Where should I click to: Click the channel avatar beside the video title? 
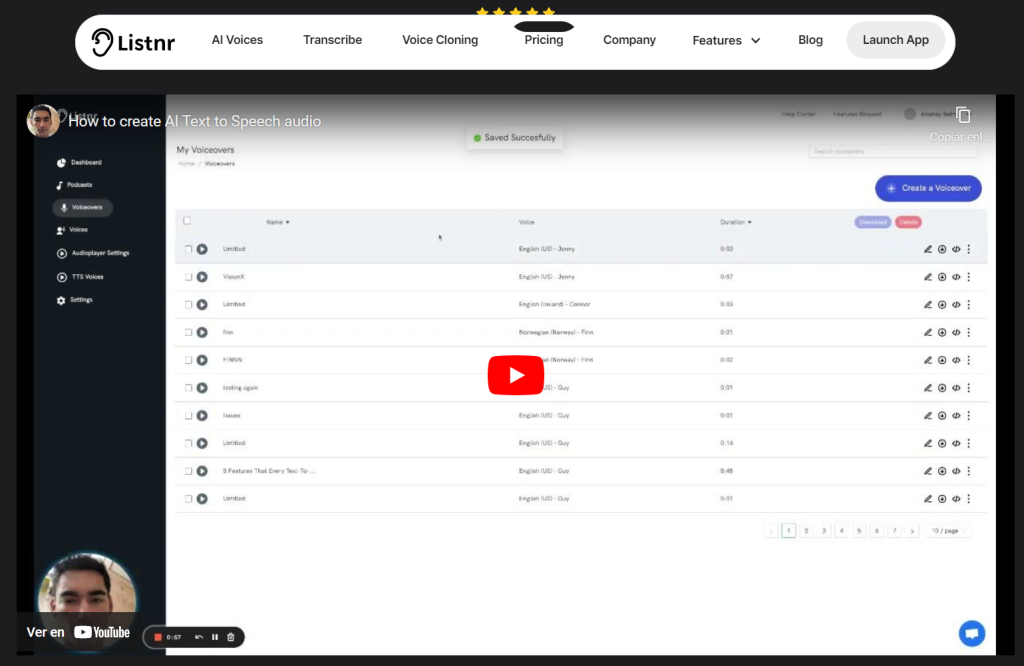[42, 121]
